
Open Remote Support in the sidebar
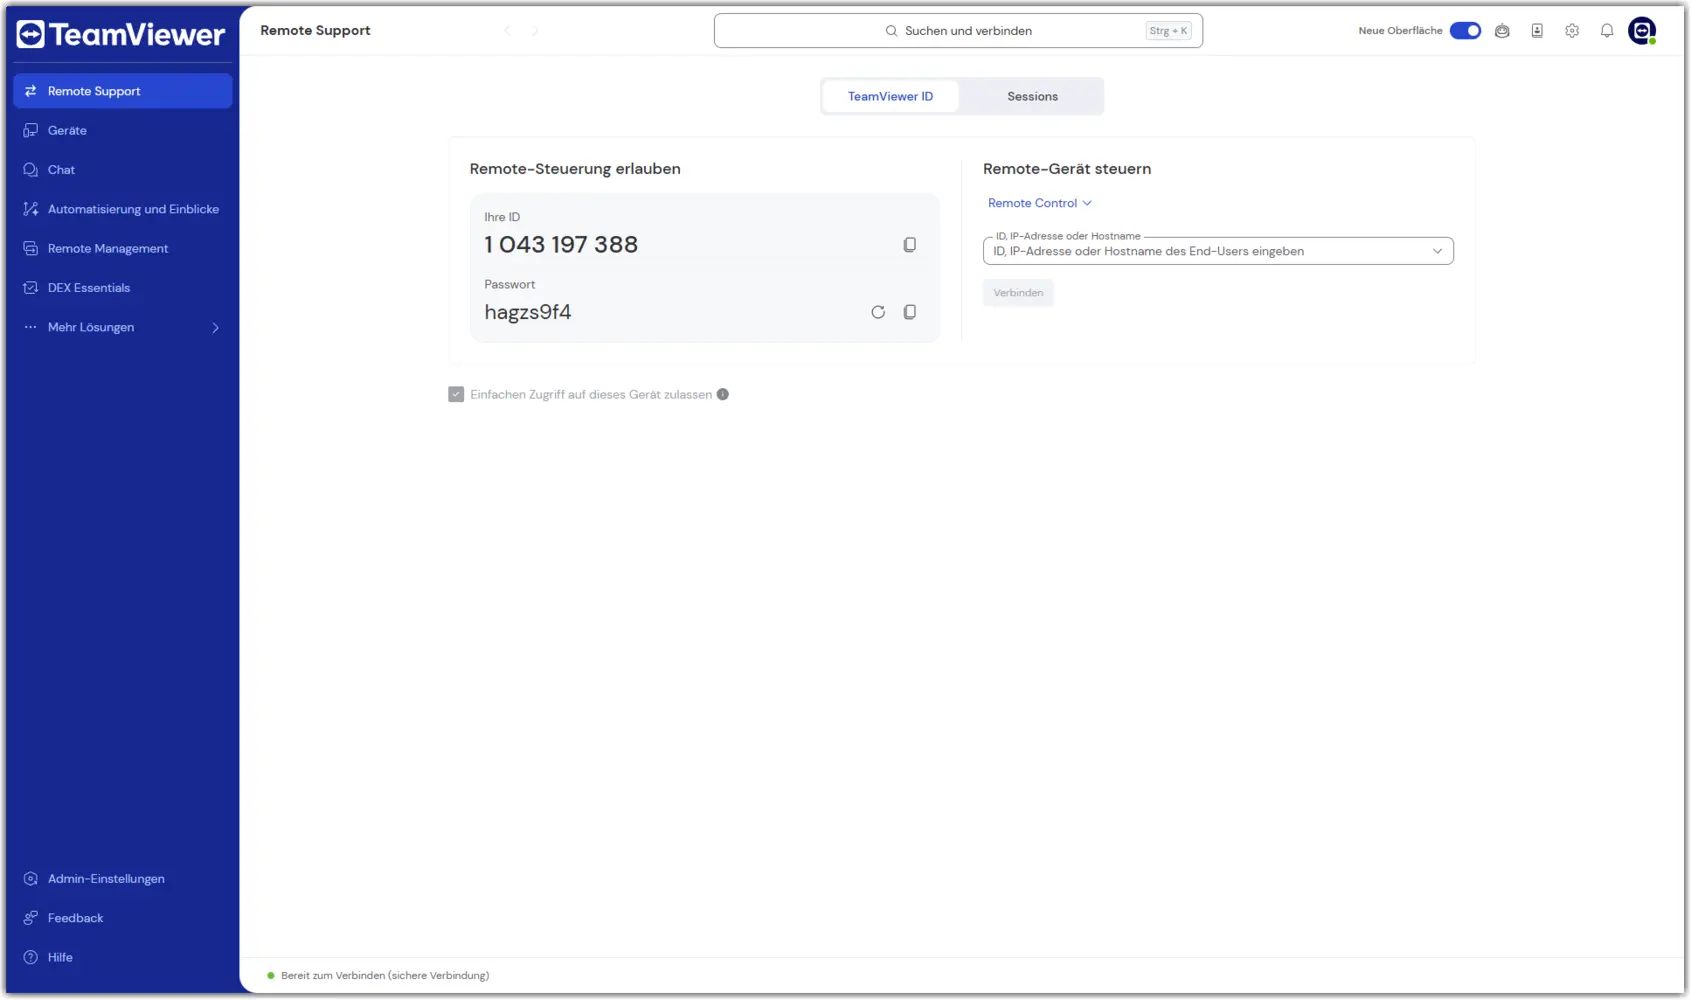123,91
